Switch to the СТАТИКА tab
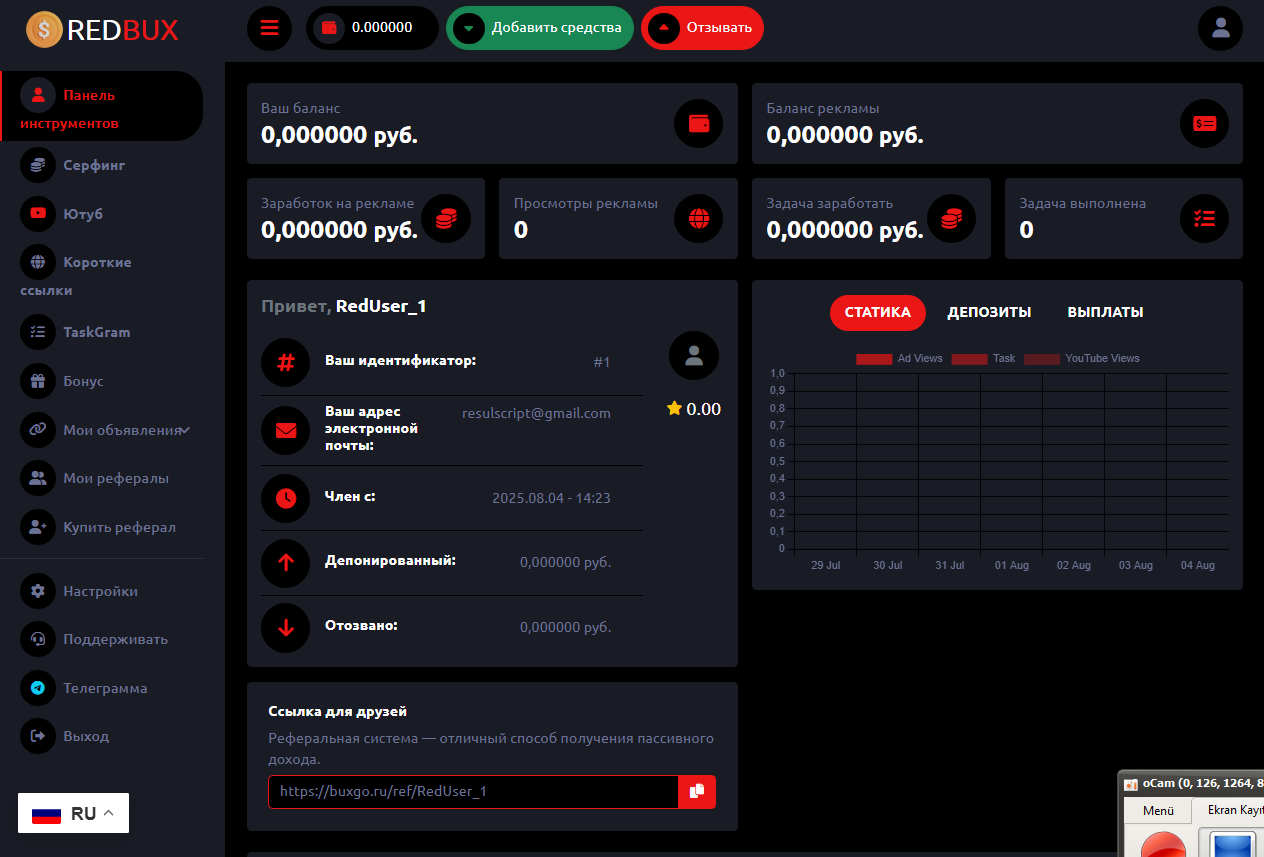This screenshot has width=1264, height=857. coord(878,312)
